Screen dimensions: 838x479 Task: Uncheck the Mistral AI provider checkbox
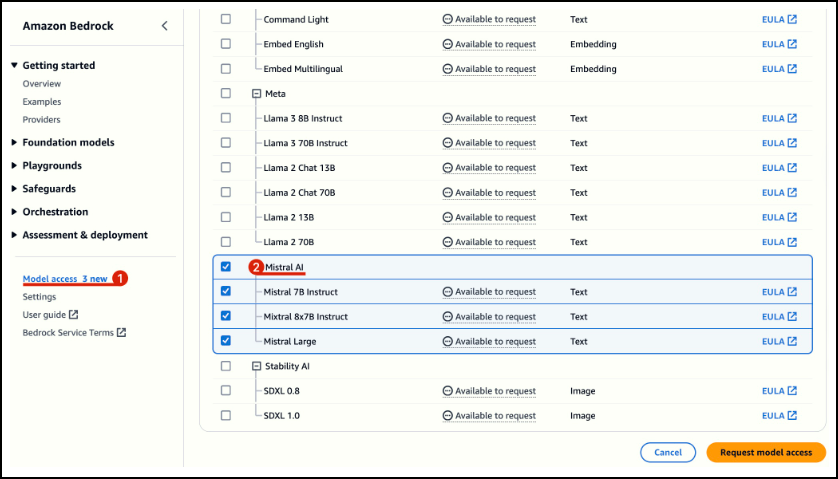(x=226, y=266)
